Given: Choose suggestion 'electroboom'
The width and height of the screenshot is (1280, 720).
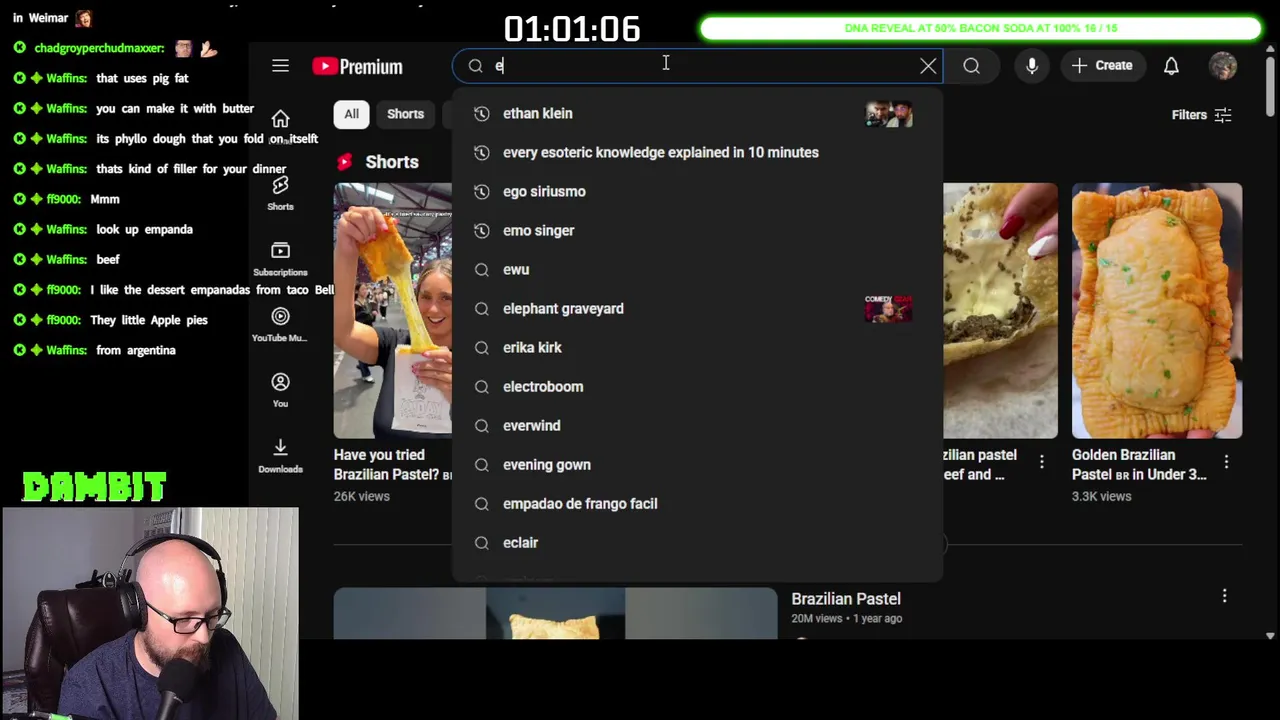Looking at the screenshot, I should 697,387.
